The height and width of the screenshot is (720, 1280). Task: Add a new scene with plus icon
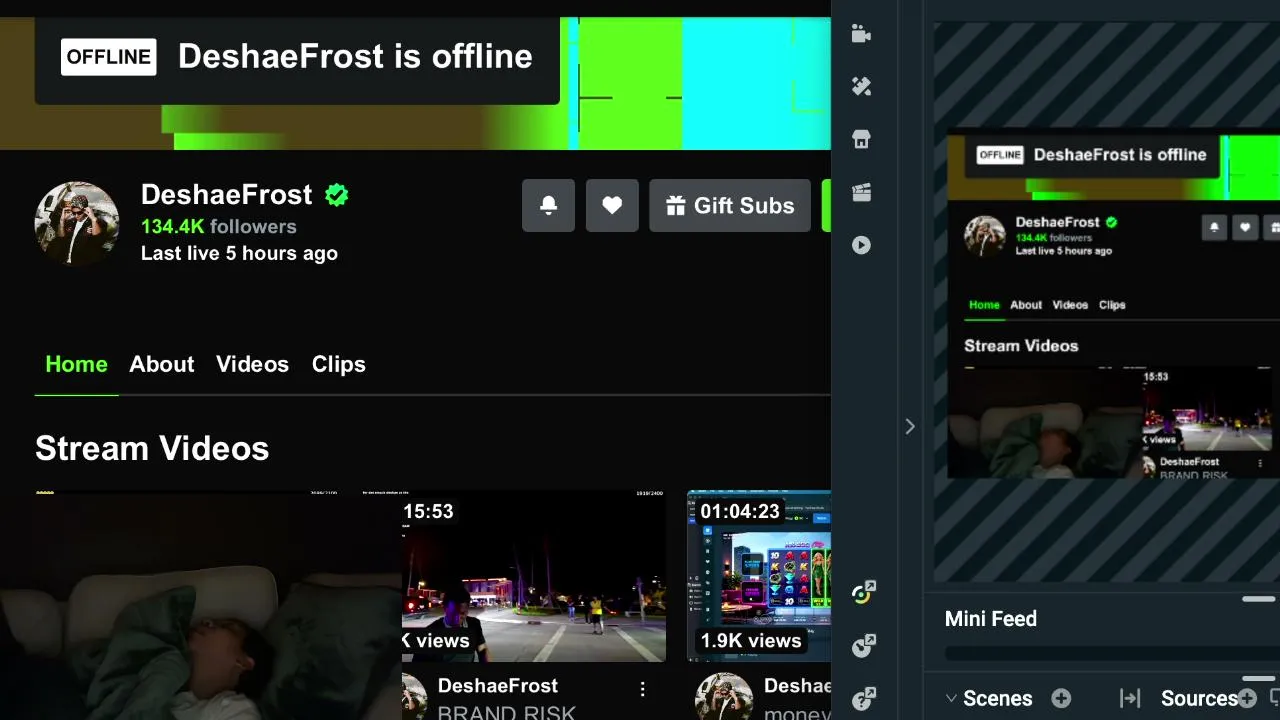click(x=1061, y=698)
